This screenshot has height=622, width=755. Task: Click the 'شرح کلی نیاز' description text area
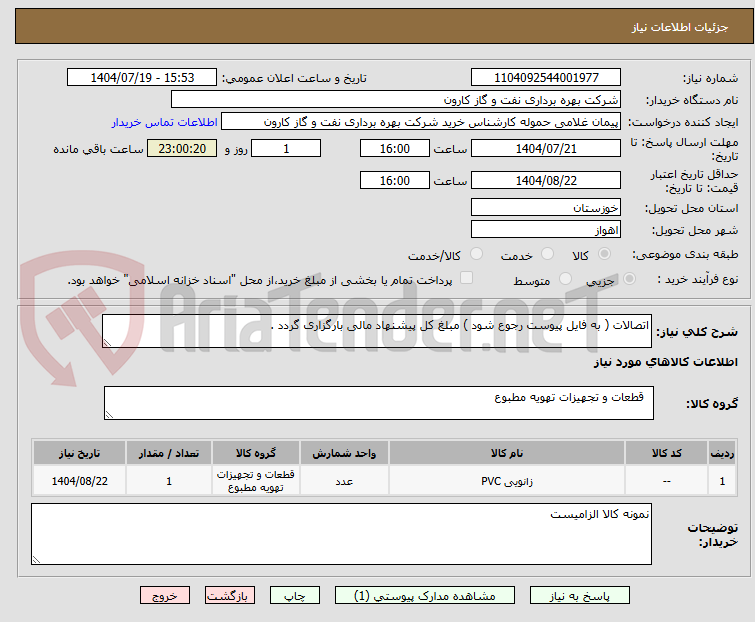[378, 331]
